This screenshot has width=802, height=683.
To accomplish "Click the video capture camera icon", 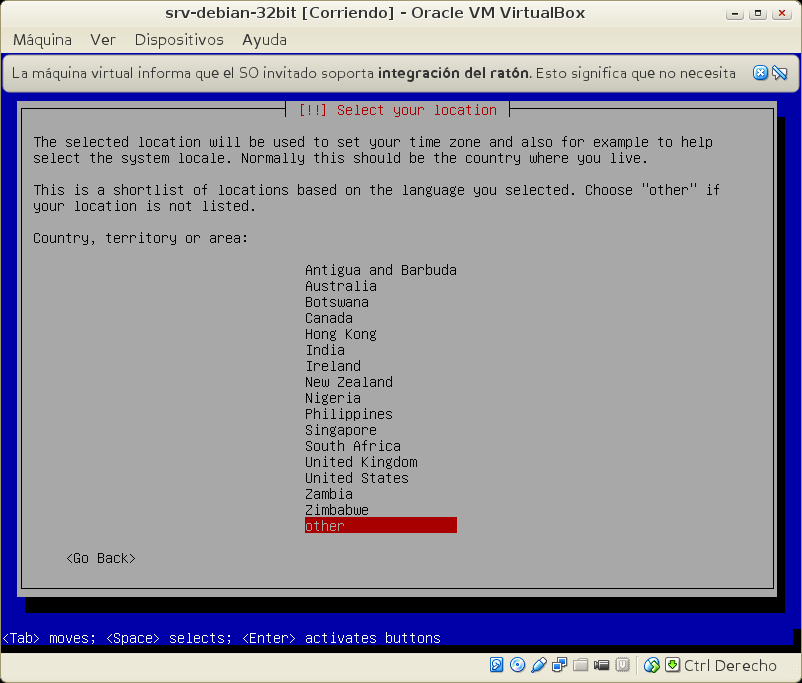I will tap(602, 665).
